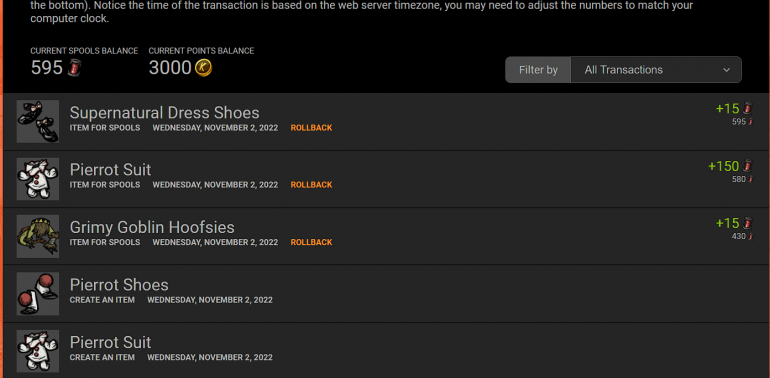Click the +15 amount on Grimy Goblin Hoofsies
The width and height of the screenshot is (770, 378).
(x=728, y=224)
